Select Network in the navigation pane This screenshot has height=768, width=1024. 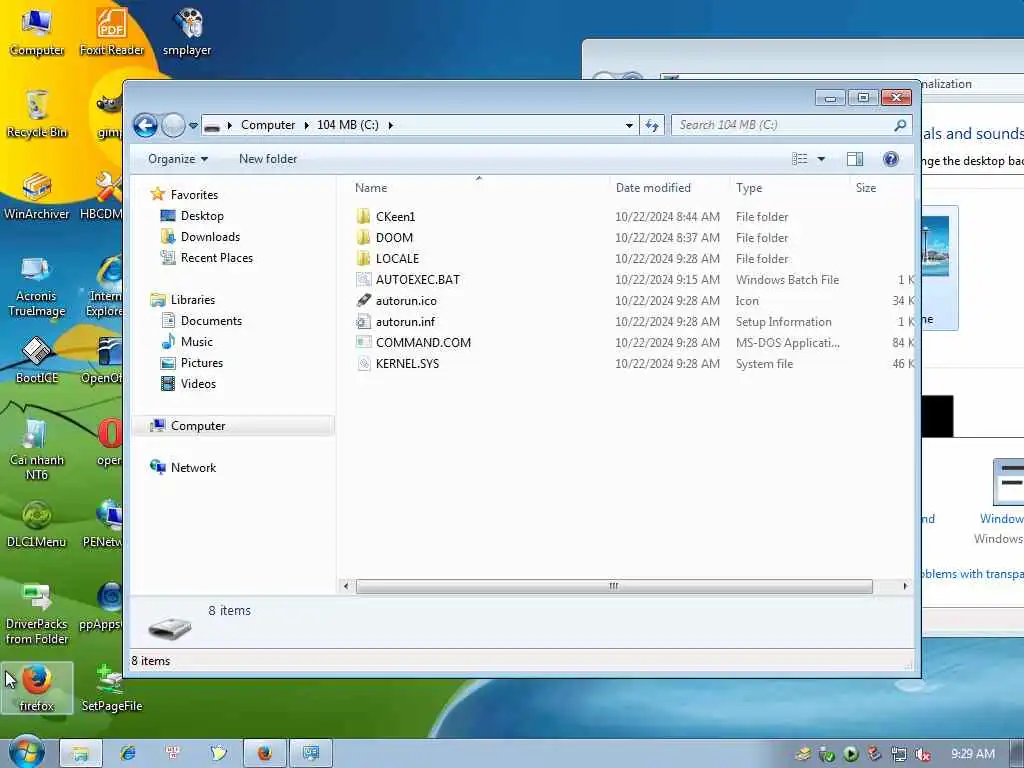(193, 468)
